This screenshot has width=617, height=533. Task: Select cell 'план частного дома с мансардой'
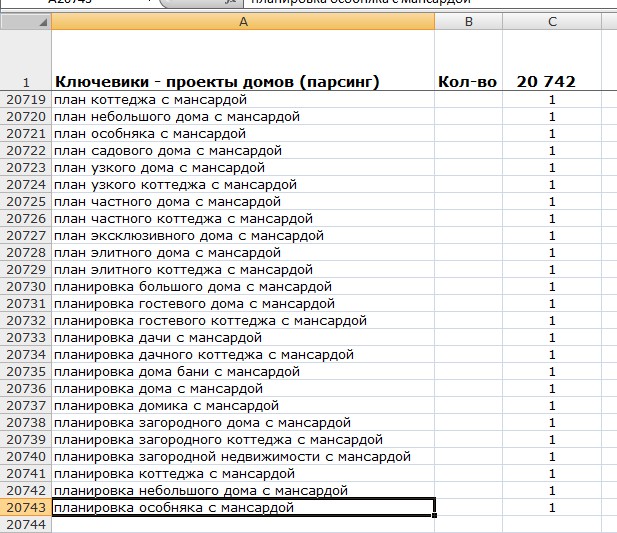pos(243,201)
